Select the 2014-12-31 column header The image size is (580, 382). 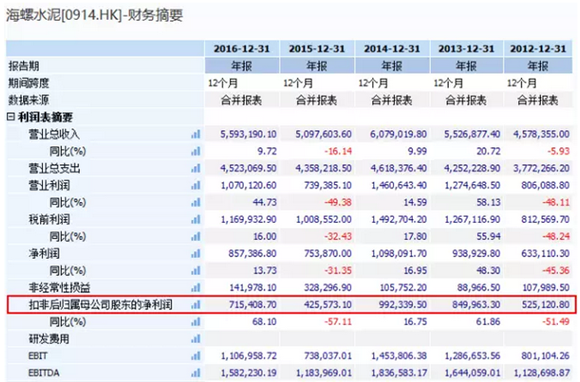pos(392,49)
